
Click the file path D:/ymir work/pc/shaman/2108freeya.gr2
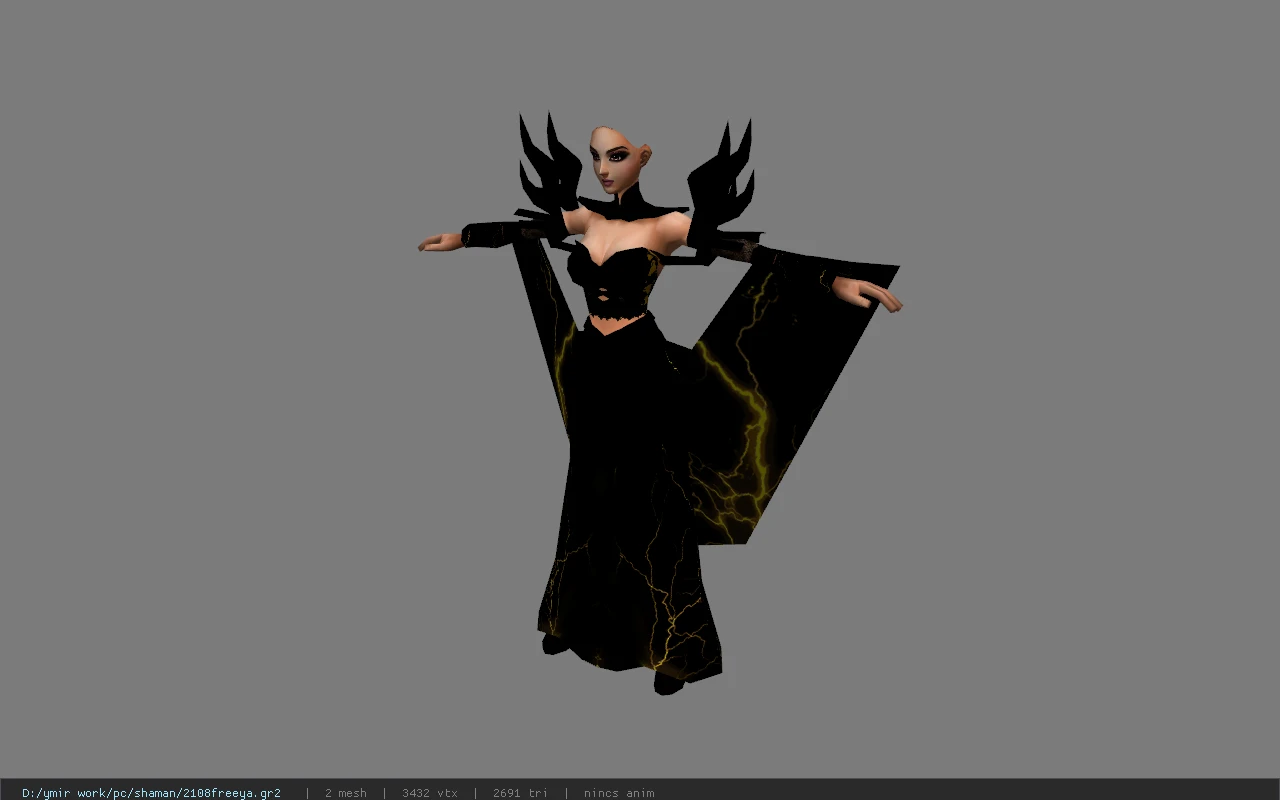(x=151, y=793)
